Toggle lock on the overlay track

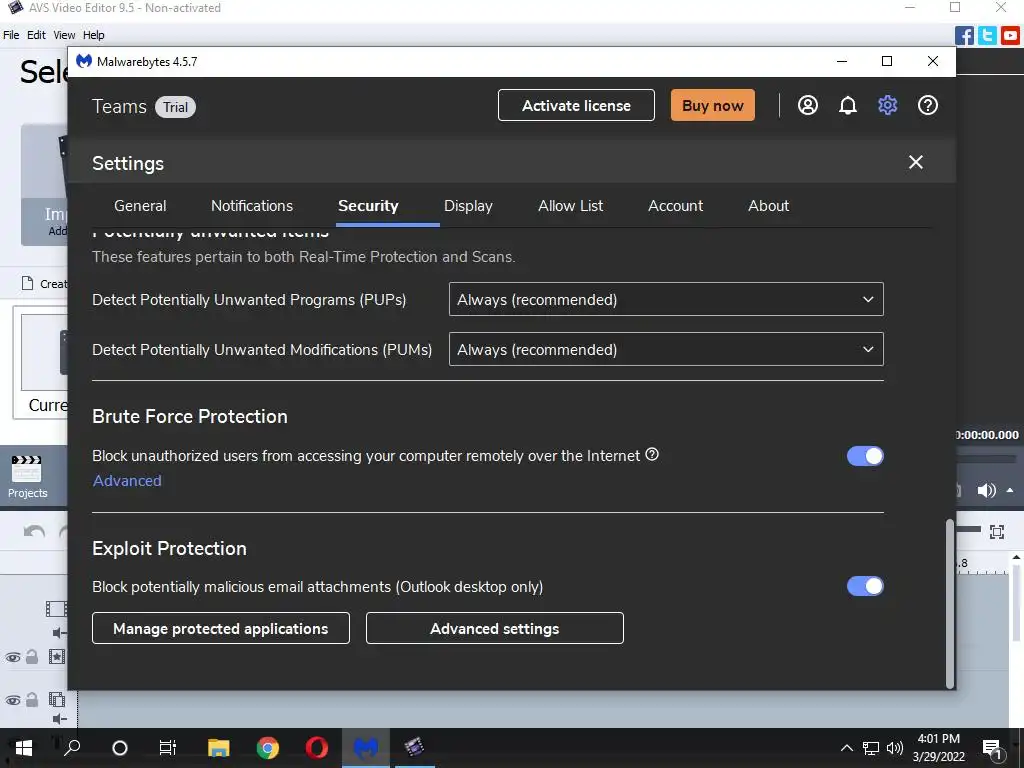tap(32, 699)
